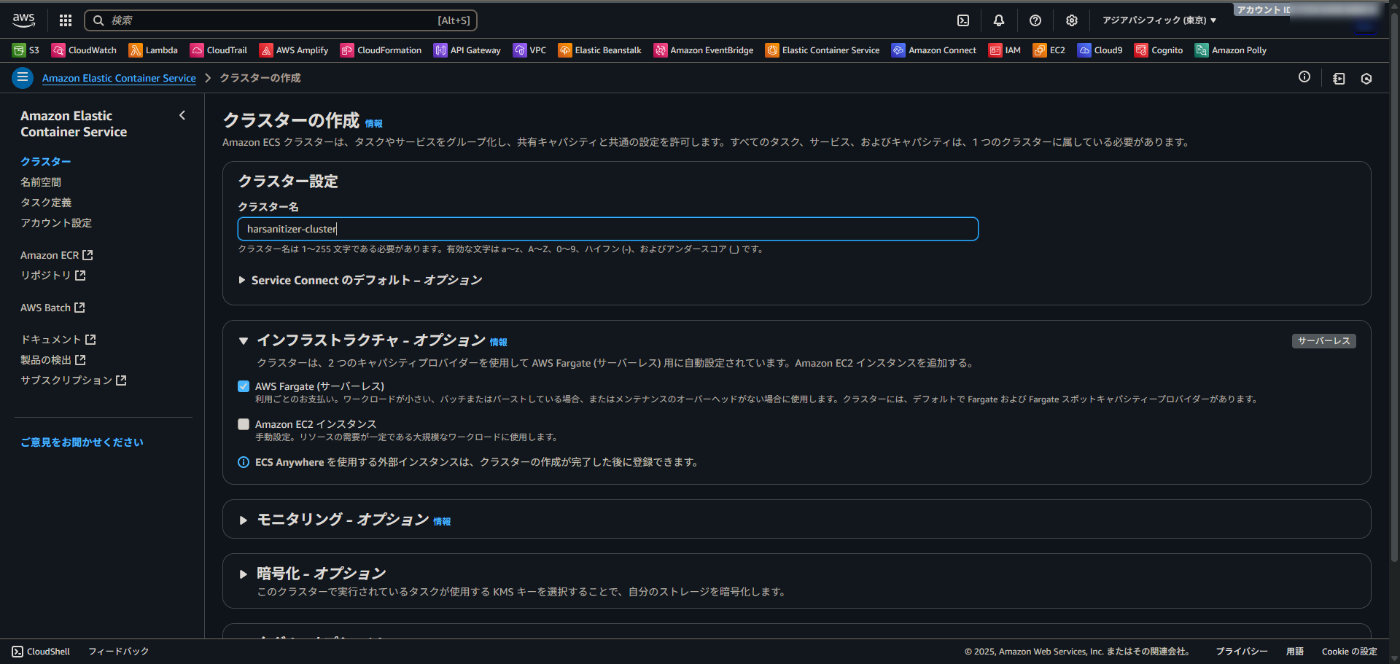Select 名前空間 in side navigation
Screen dimensions: 1400x664
pos(40,182)
